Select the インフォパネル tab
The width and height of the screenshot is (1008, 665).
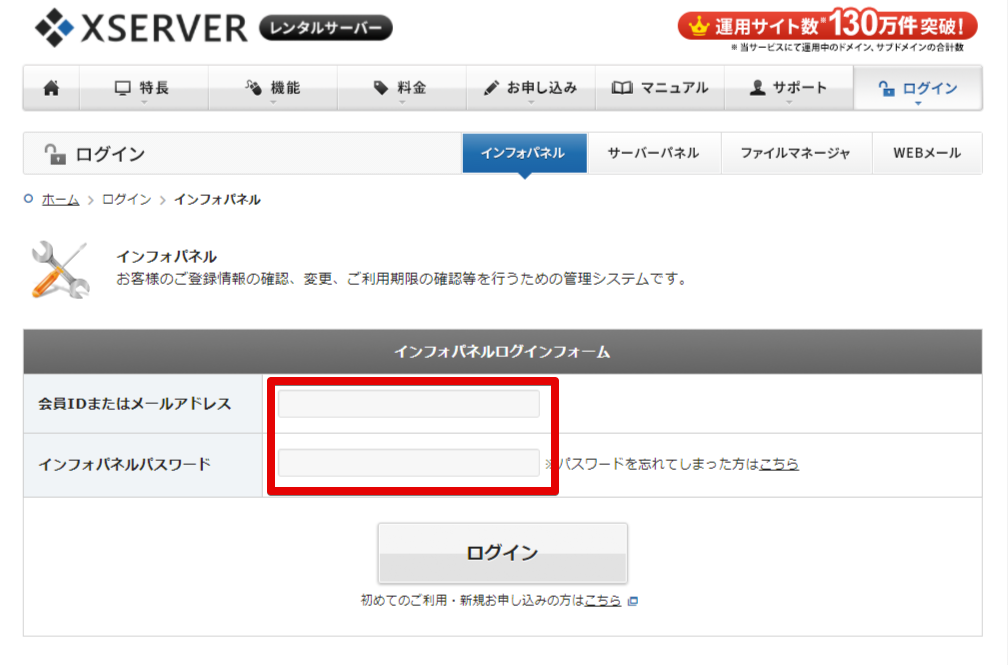(525, 153)
